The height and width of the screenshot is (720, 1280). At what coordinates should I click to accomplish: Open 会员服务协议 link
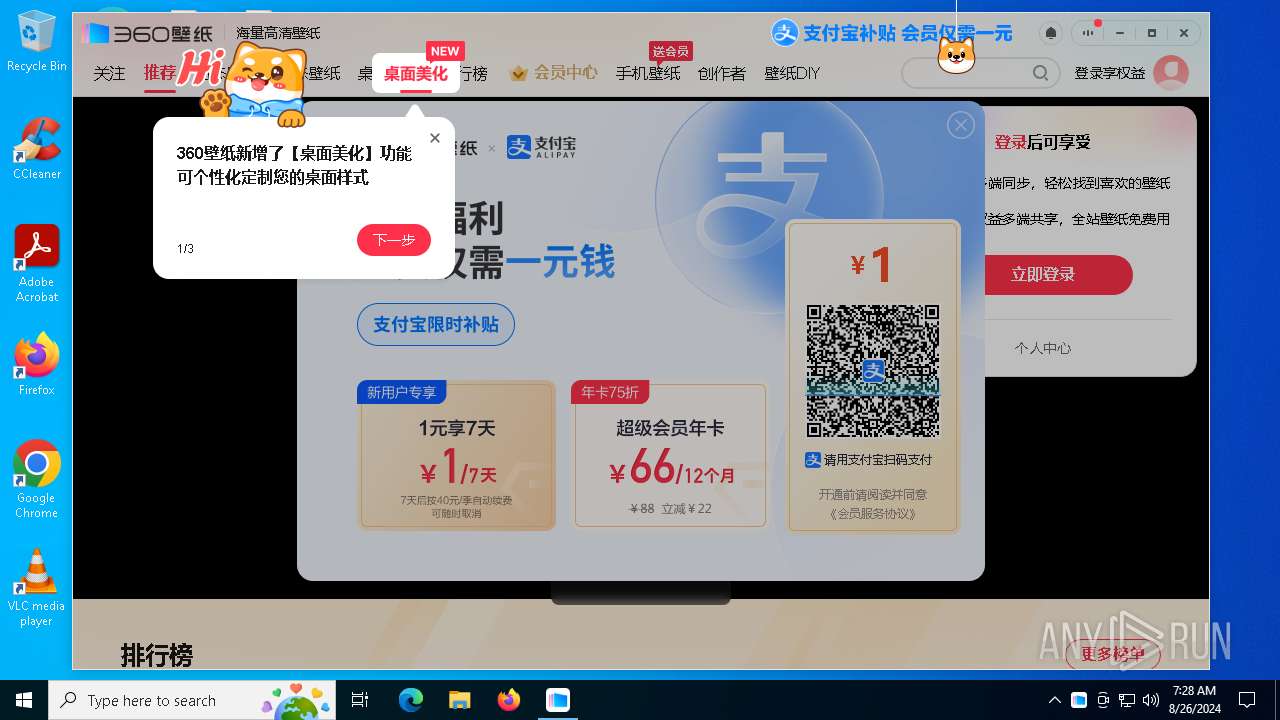(x=873, y=514)
